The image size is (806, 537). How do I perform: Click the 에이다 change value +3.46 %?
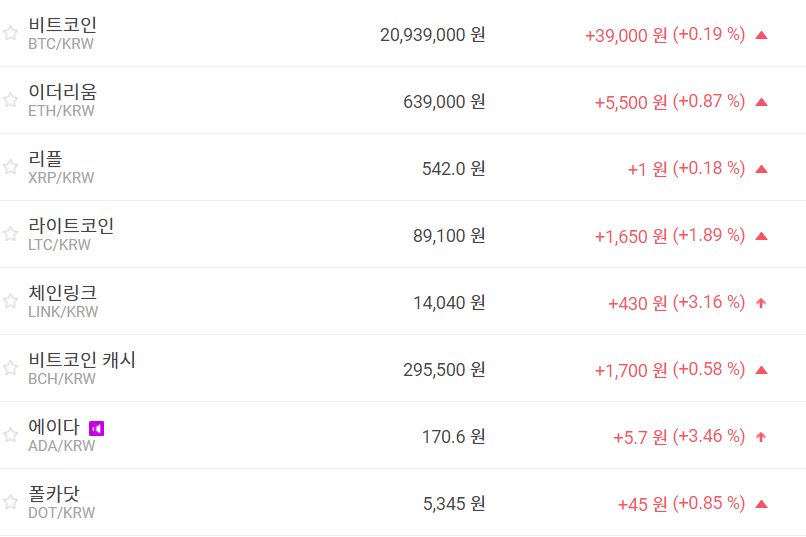pyautogui.click(x=709, y=436)
